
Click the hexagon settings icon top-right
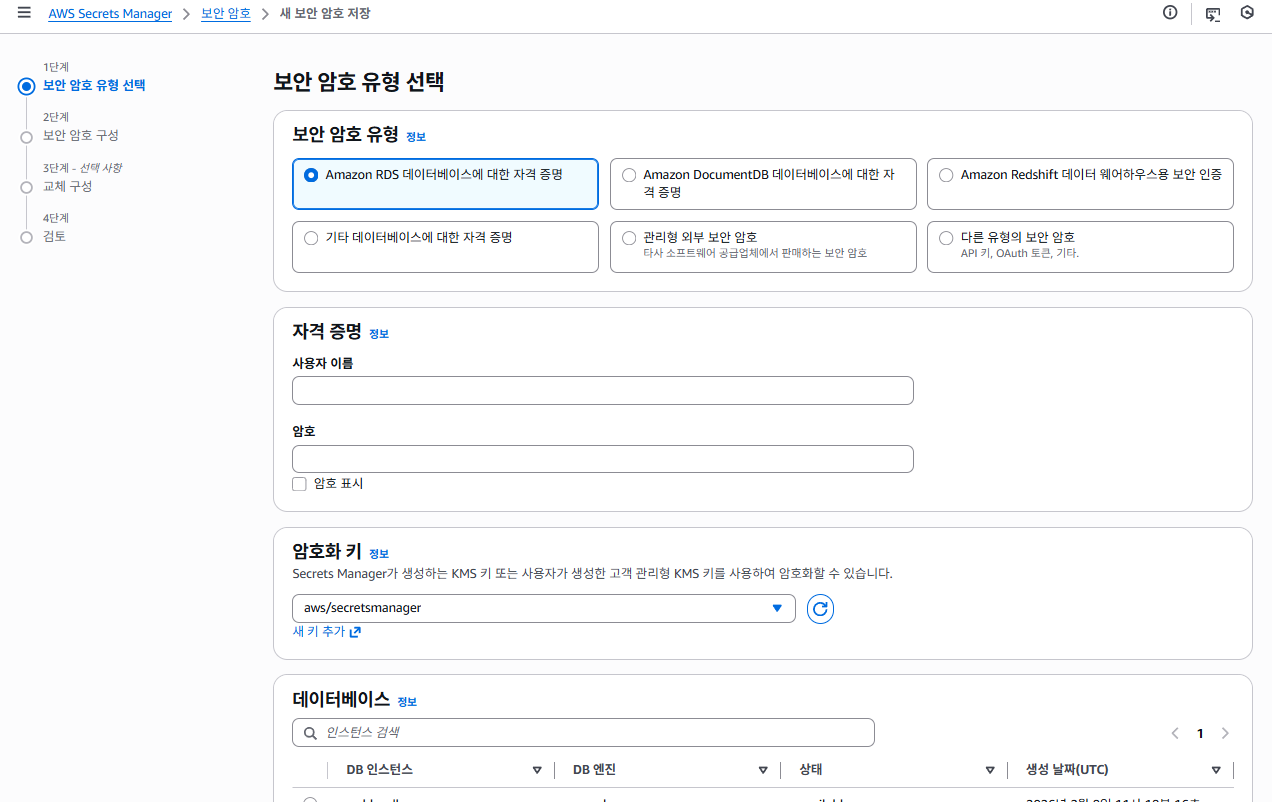[1247, 13]
